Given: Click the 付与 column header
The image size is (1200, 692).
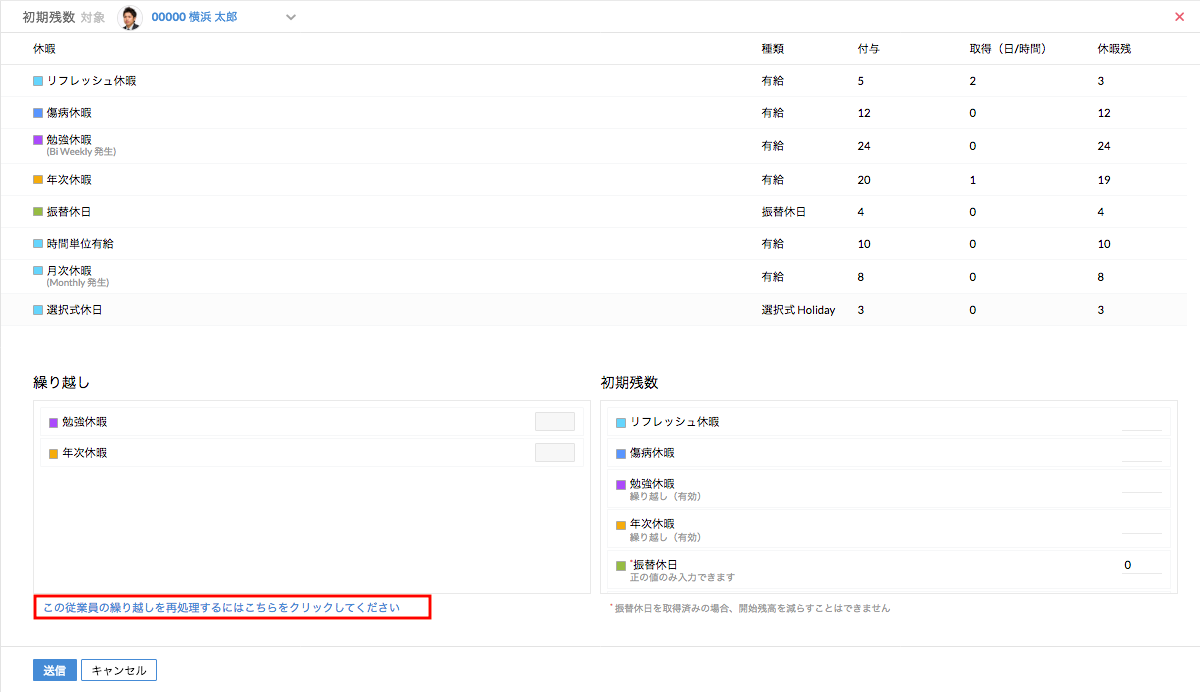Looking at the screenshot, I should point(868,49).
